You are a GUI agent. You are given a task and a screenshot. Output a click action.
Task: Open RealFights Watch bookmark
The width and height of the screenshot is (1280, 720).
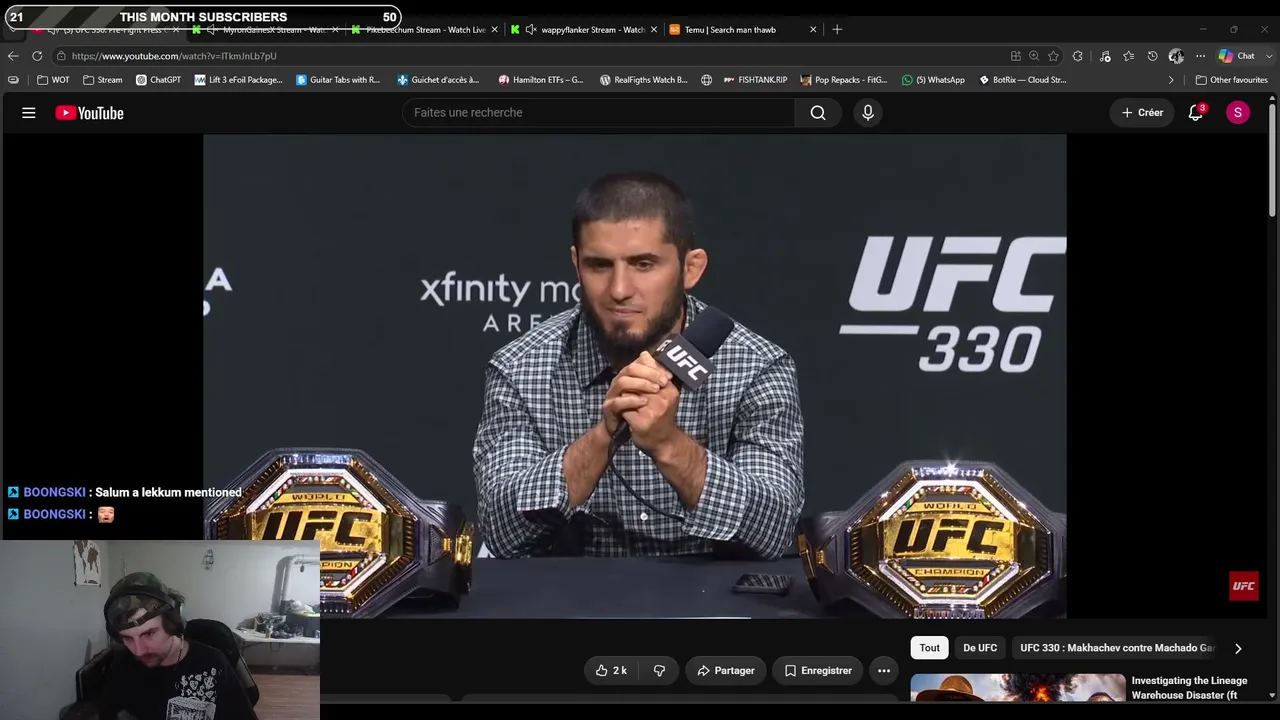click(x=644, y=80)
